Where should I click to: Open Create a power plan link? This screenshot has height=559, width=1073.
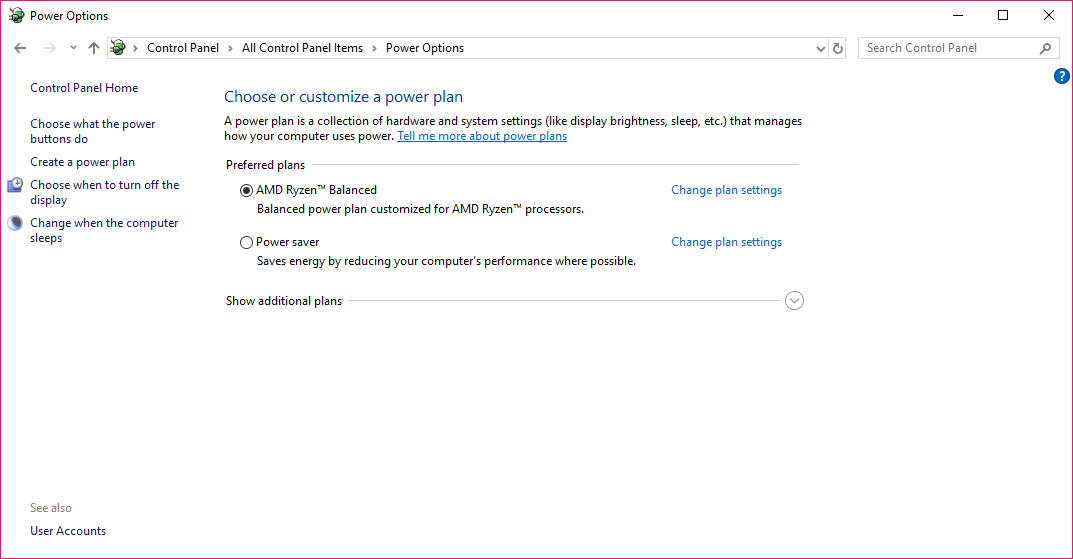(x=82, y=162)
